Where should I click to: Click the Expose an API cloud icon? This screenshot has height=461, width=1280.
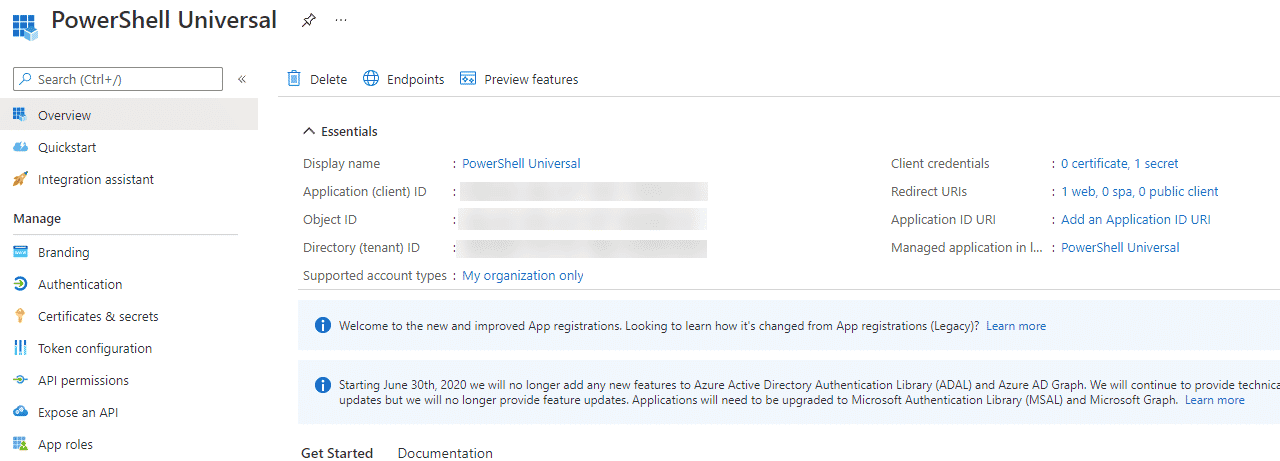(19, 412)
